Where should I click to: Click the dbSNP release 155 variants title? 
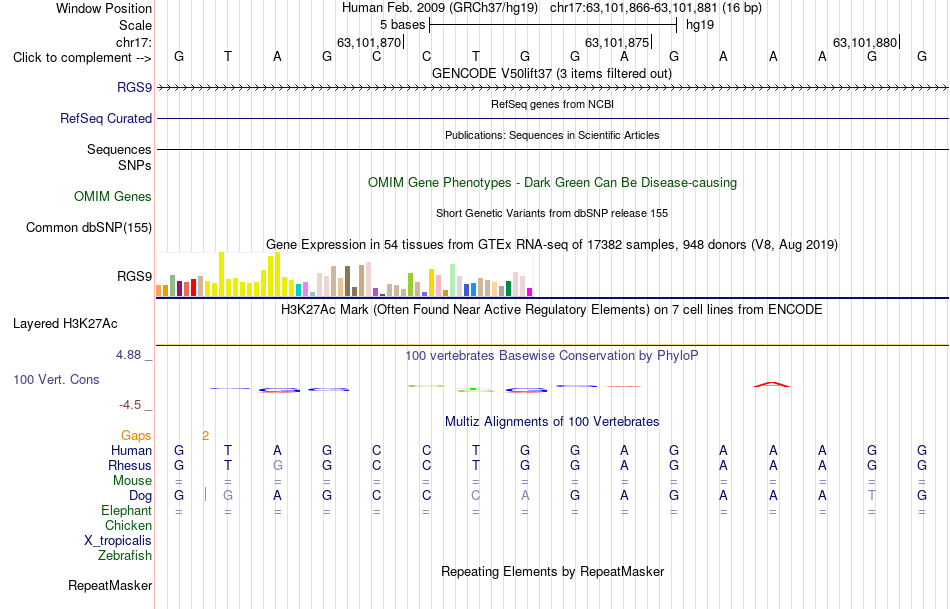pyautogui.click(x=552, y=213)
